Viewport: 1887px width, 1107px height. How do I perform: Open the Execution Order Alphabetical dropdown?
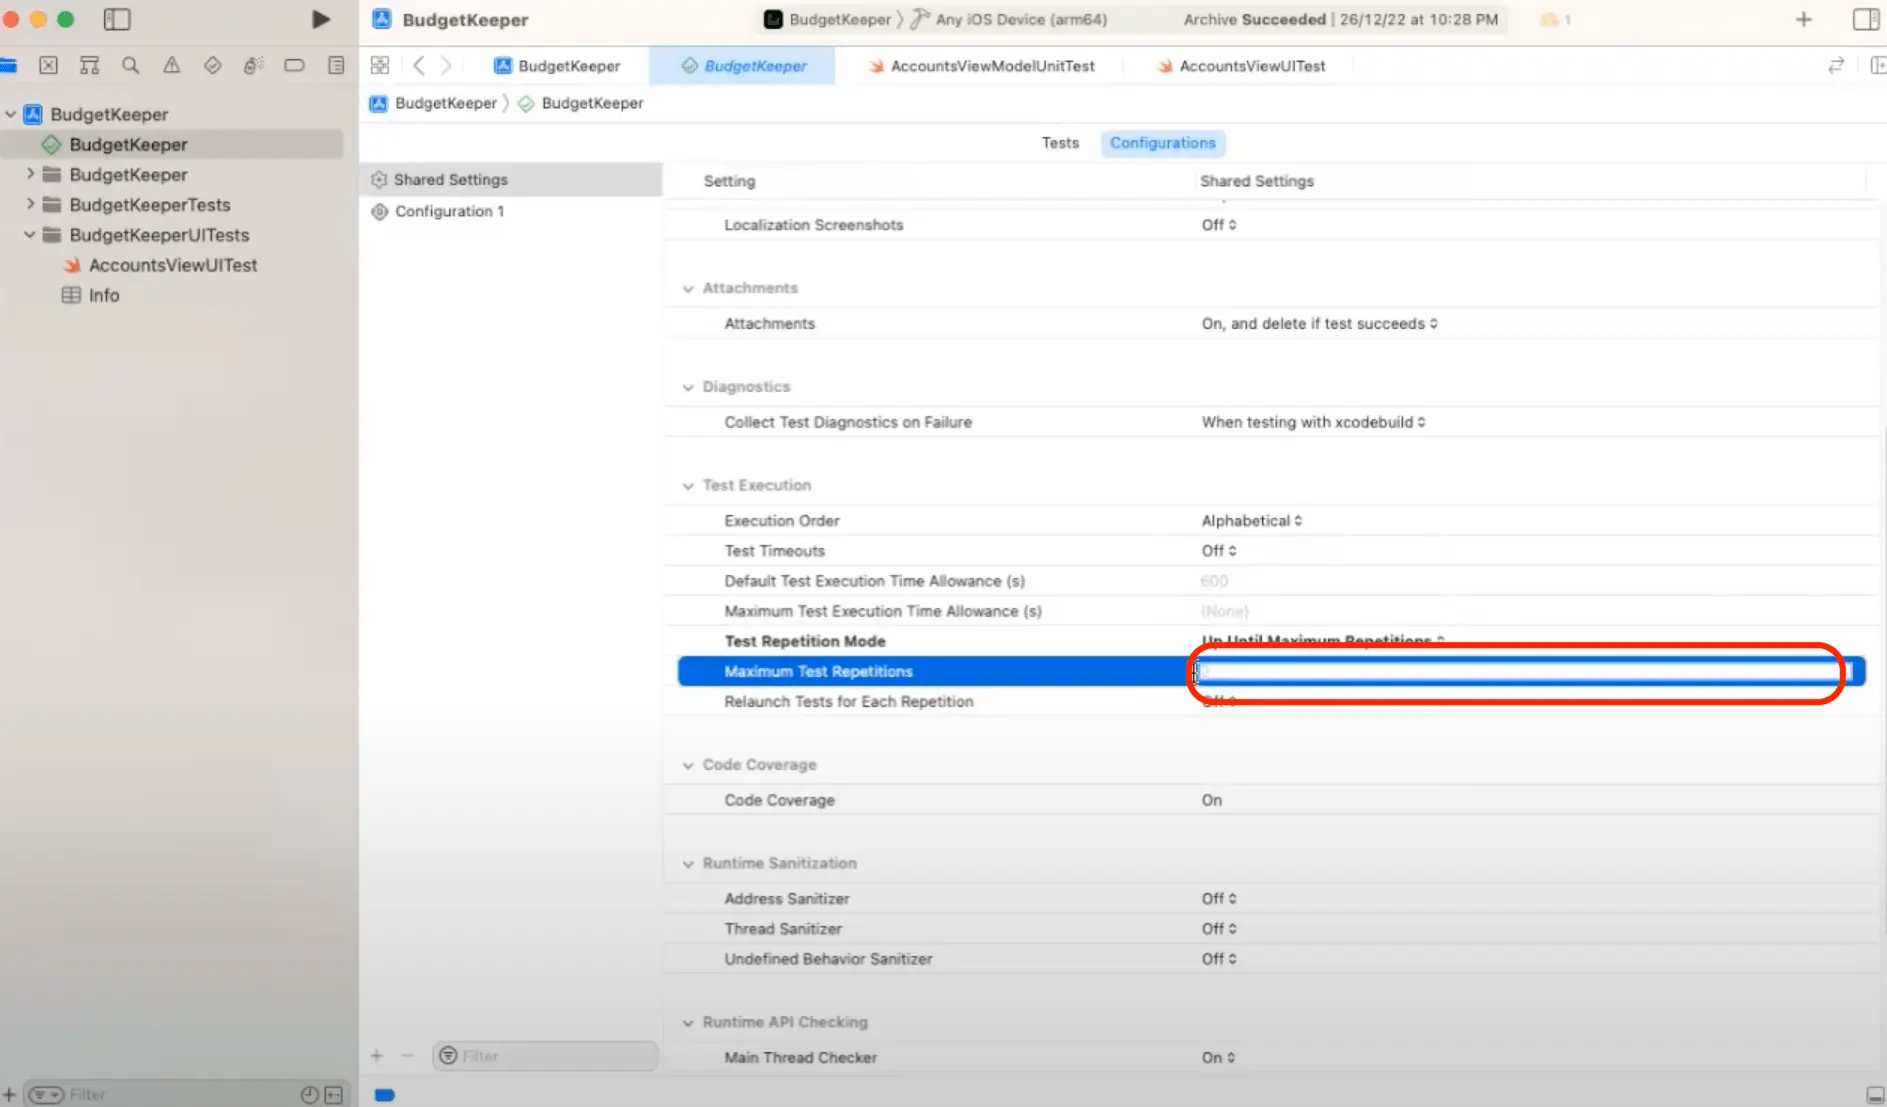point(1251,521)
